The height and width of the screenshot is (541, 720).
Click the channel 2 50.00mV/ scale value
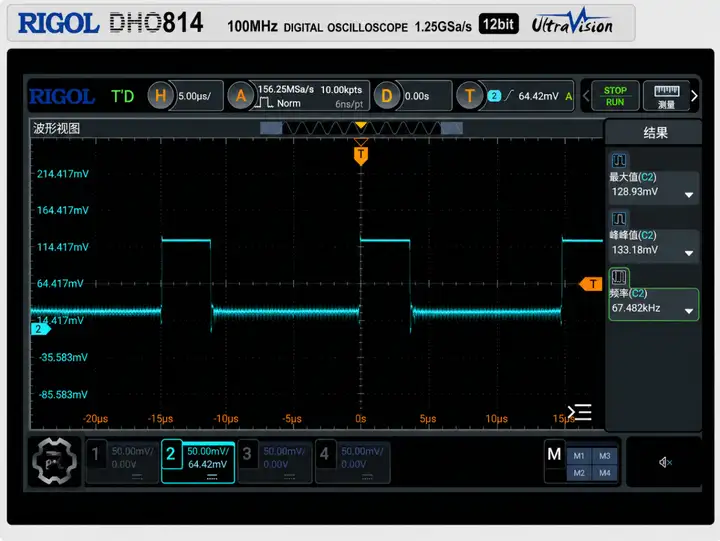coord(208,451)
